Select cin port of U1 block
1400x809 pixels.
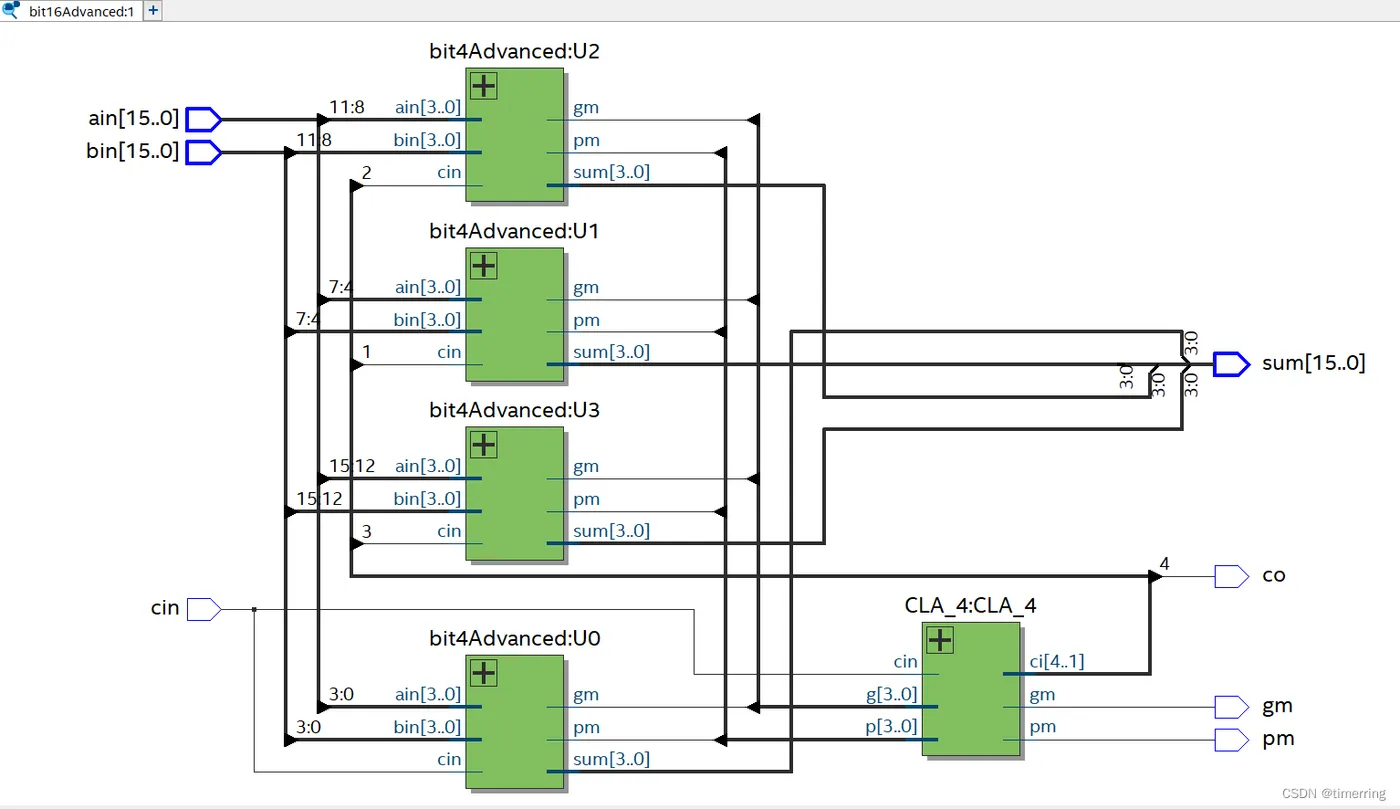[x=449, y=352]
